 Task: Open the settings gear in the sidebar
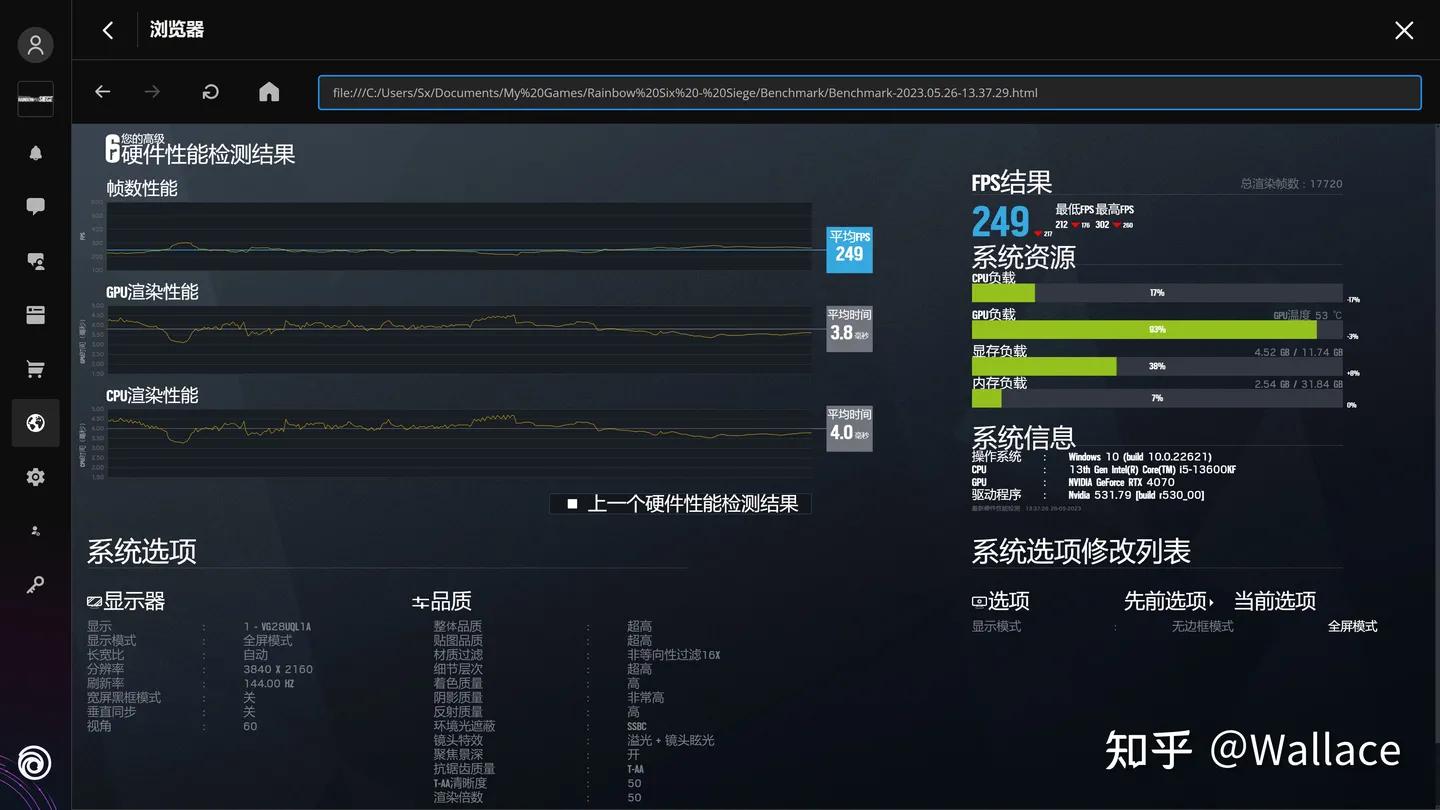35,477
